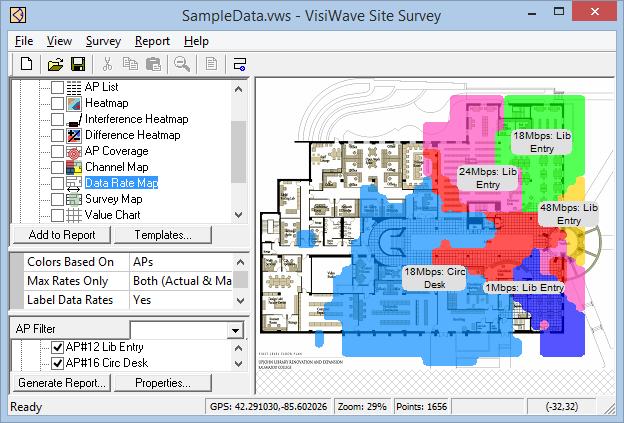Viewport: 624px width, 423px height.
Task: Open the File menu
Action: pos(24,41)
